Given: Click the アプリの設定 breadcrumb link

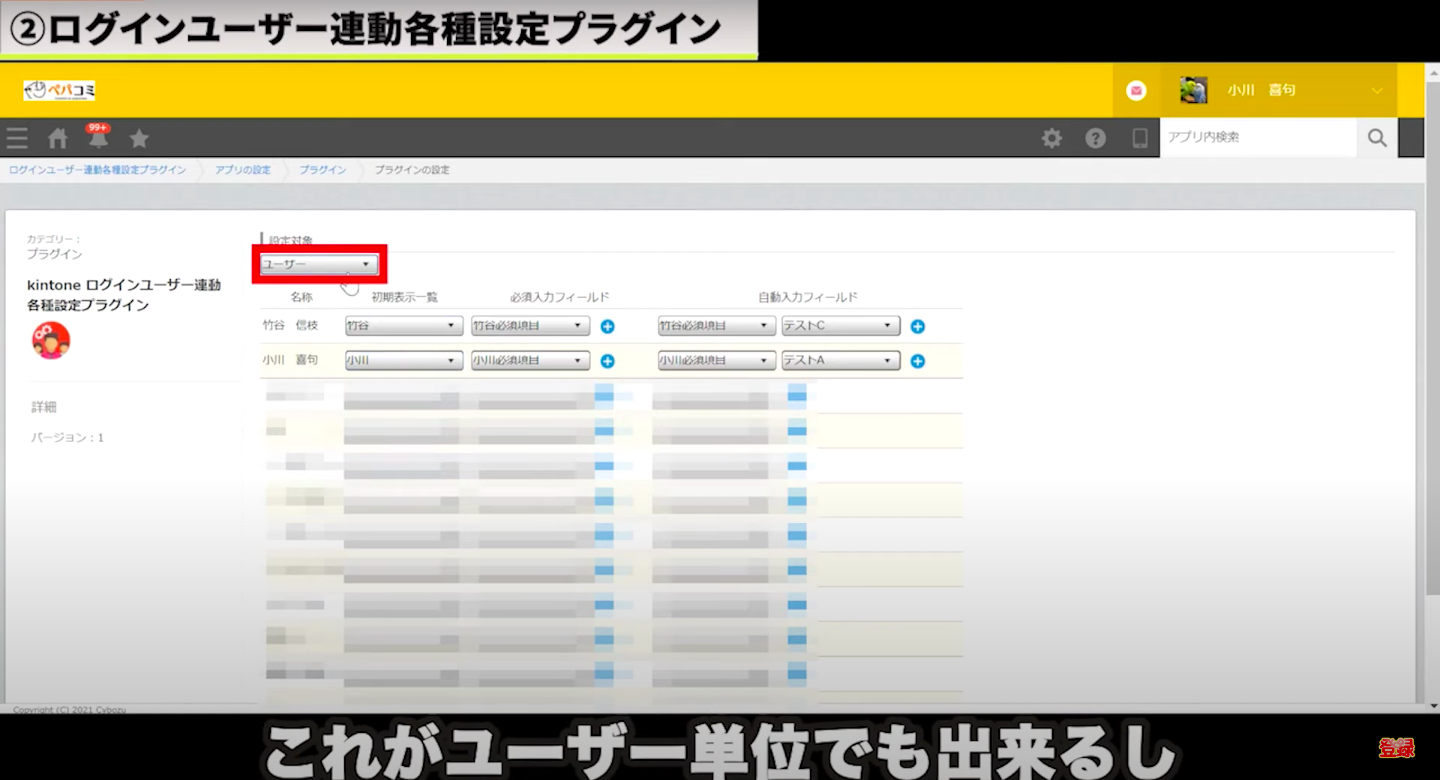Looking at the screenshot, I should click(243, 170).
